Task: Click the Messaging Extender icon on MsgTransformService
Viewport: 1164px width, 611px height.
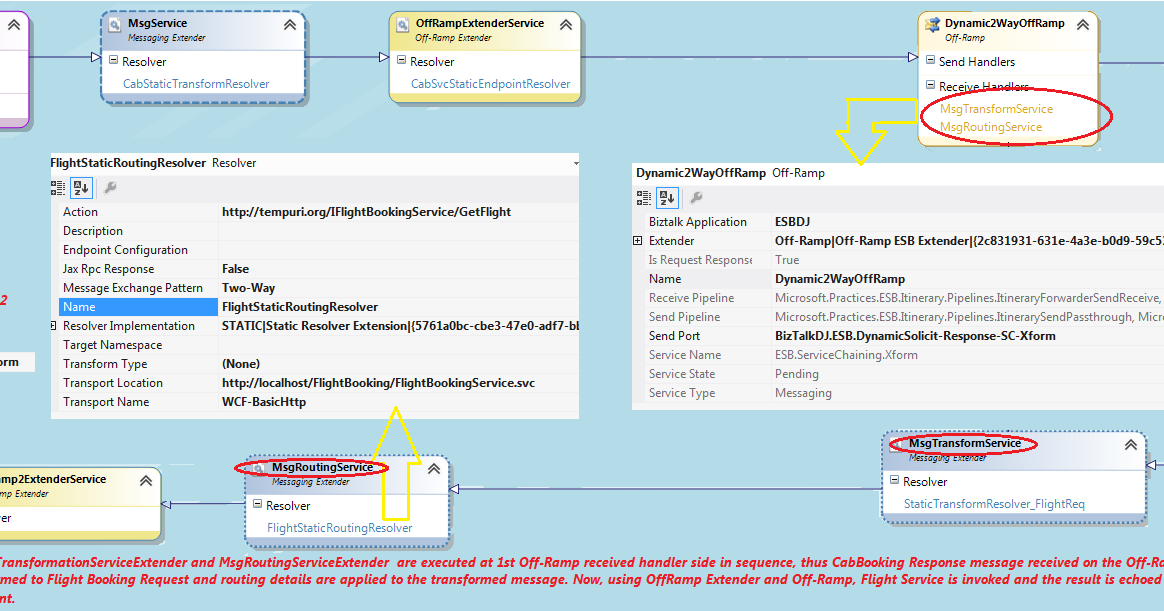Action: coord(893,444)
